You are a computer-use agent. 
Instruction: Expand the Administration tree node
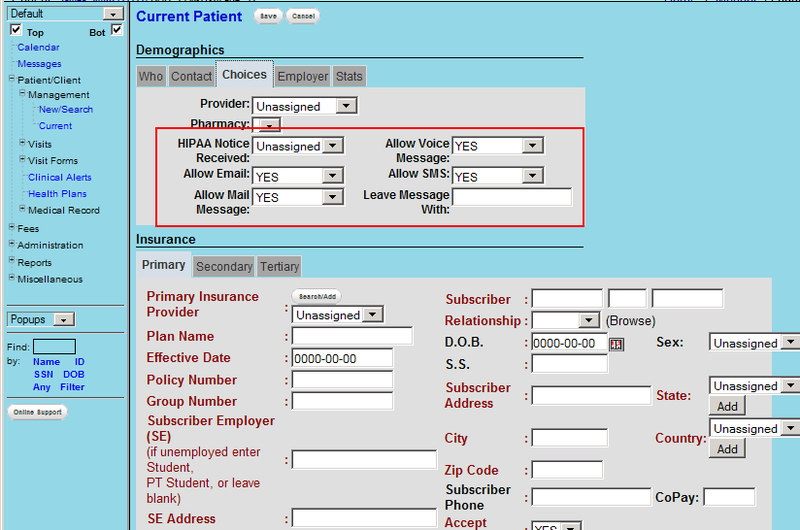(12, 245)
